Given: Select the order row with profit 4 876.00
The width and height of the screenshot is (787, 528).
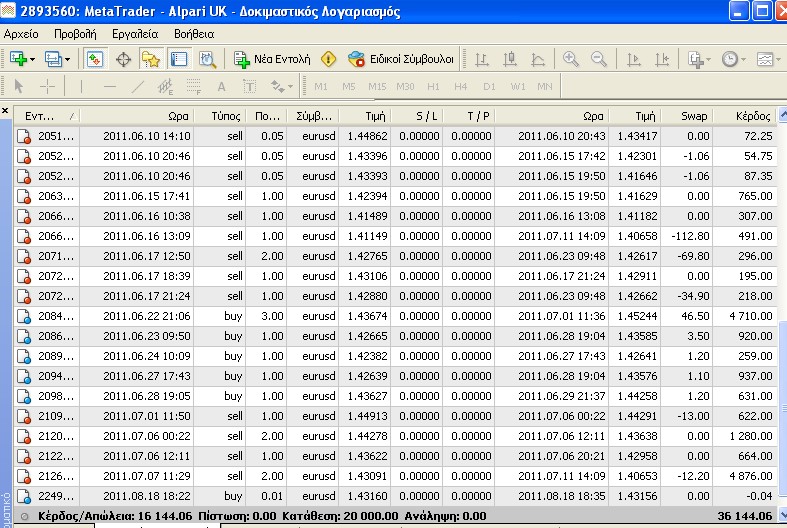Looking at the screenshot, I should point(396,476).
